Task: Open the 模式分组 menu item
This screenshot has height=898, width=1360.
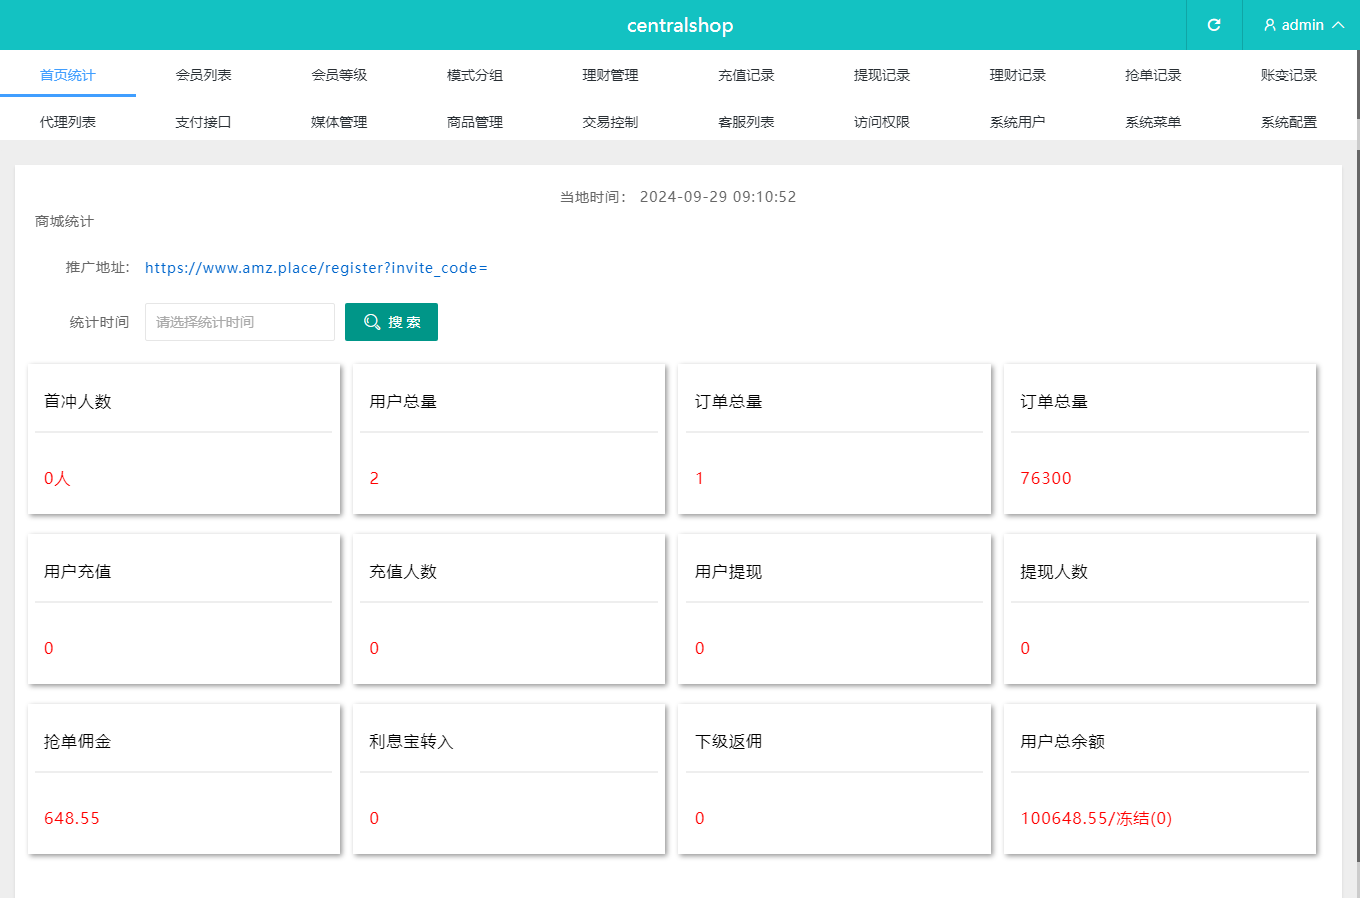Action: point(475,75)
